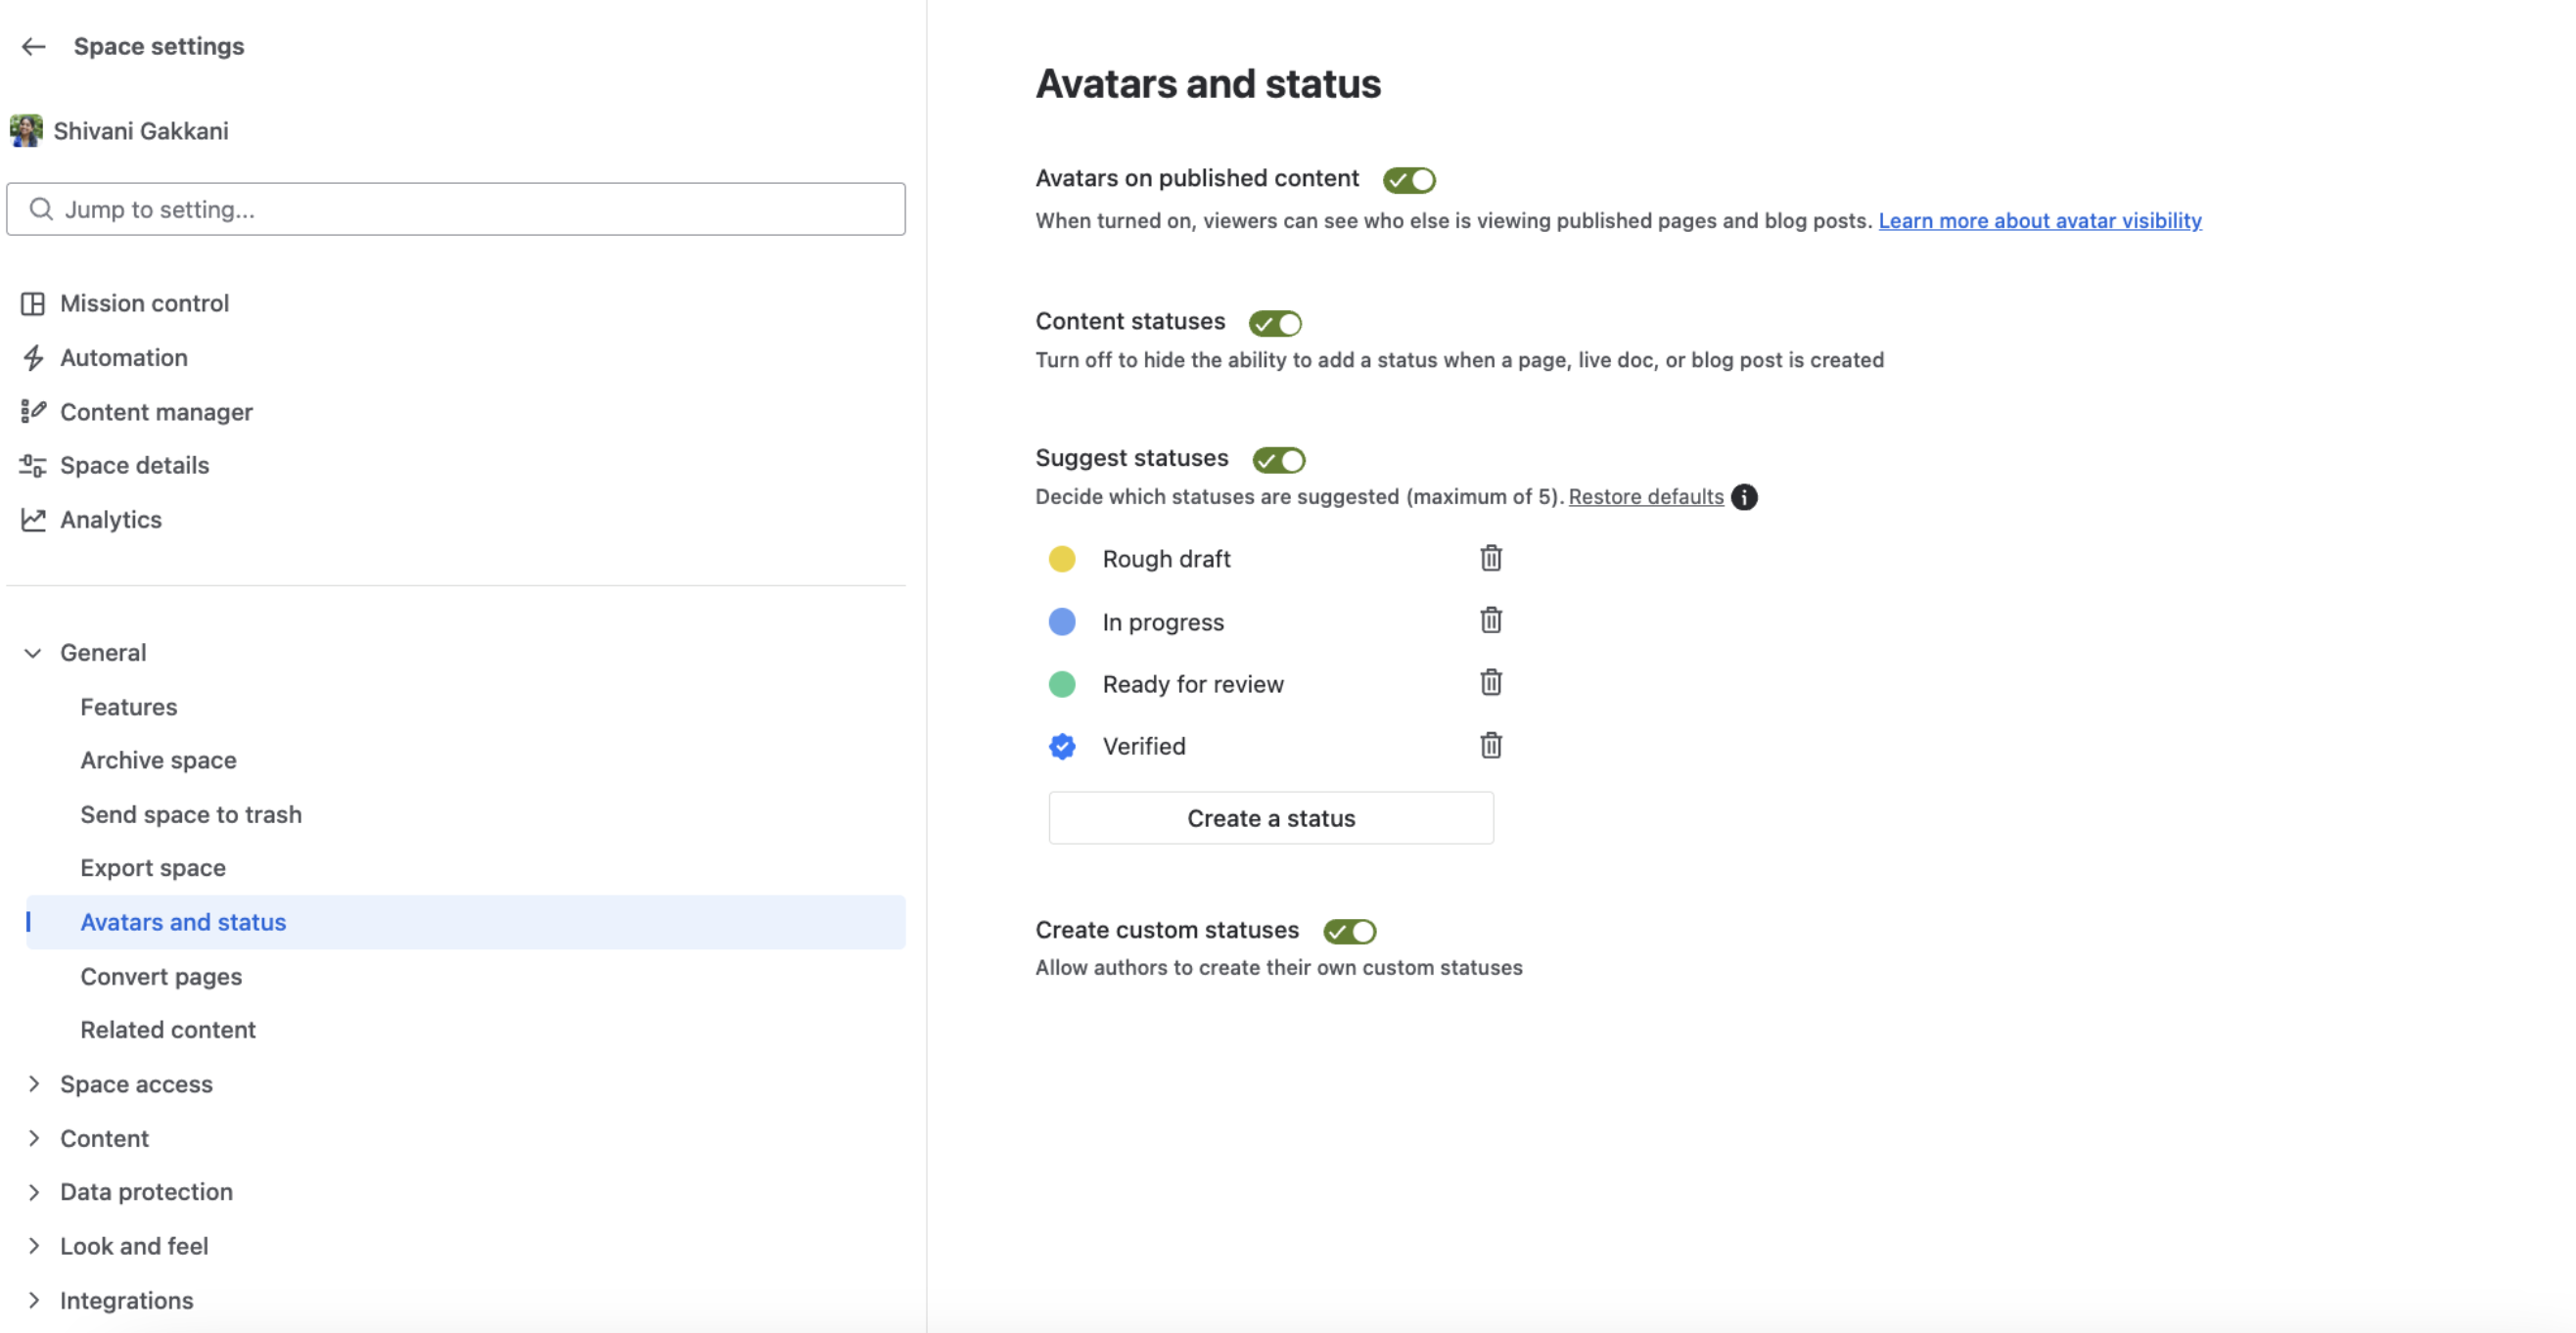
Task: Delete the Rough draft status
Action: point(1490,558)
